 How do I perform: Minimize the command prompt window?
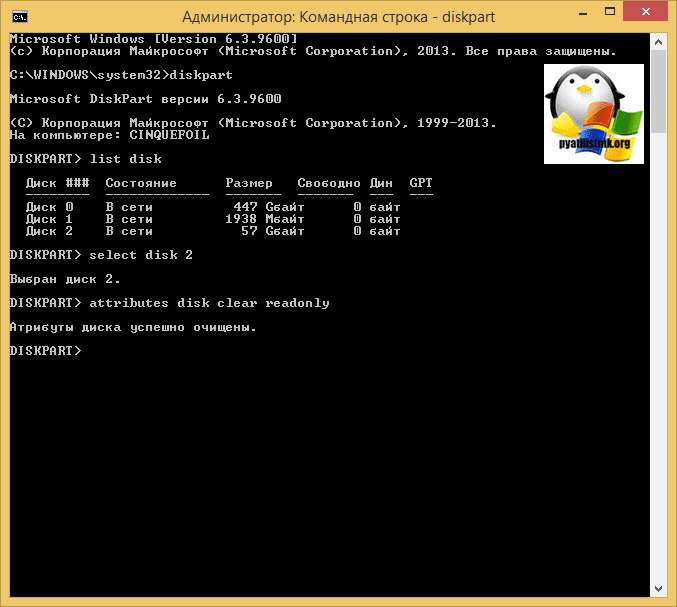tap(583, 13)
